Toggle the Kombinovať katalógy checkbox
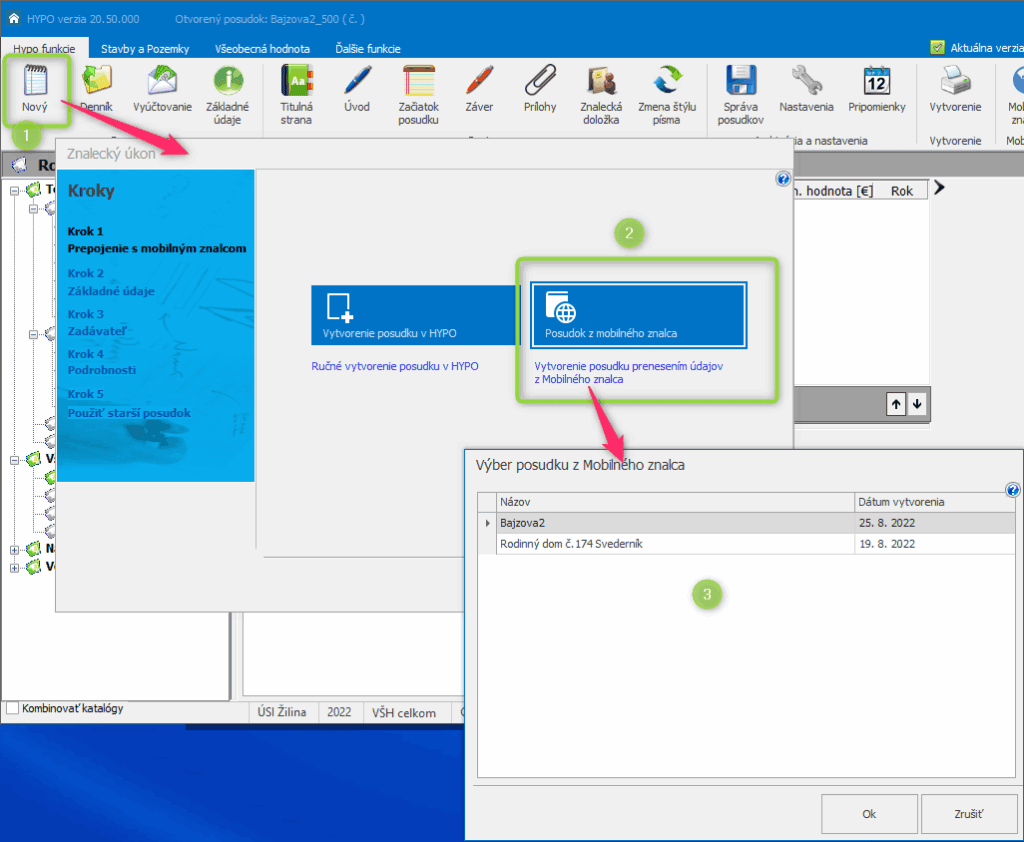The width and height of the screenshot is (1024, 842). [x=12, y=709]
